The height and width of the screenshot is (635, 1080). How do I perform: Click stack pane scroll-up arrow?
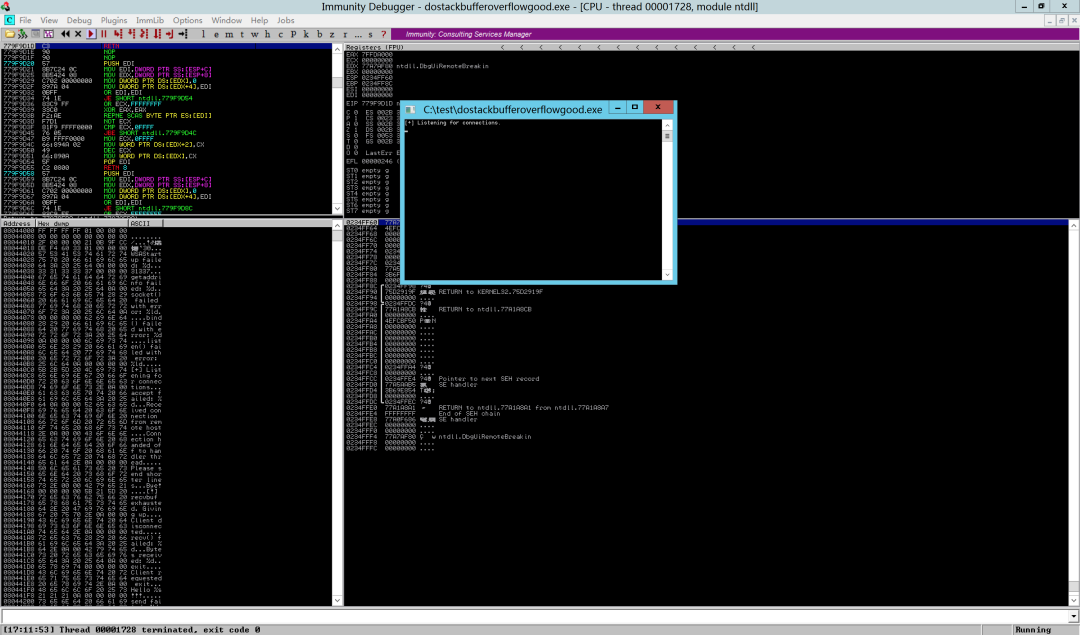[1073, 225]
